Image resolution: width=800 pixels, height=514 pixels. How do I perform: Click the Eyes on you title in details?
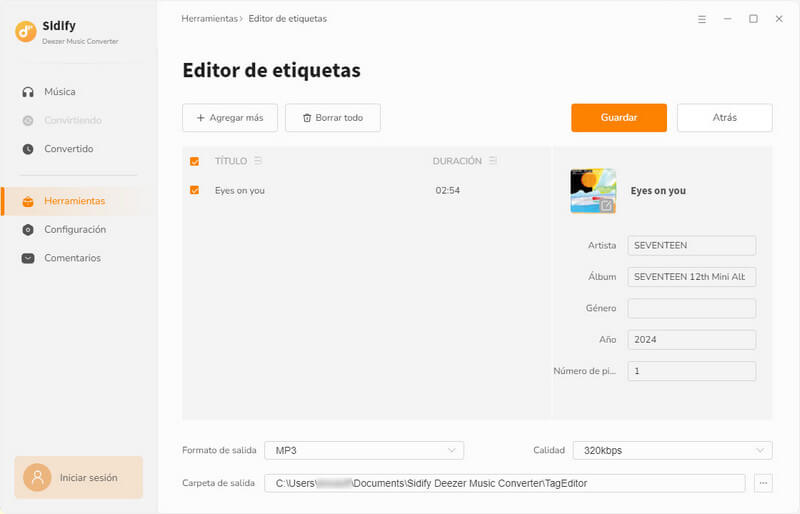click(658, 191)
